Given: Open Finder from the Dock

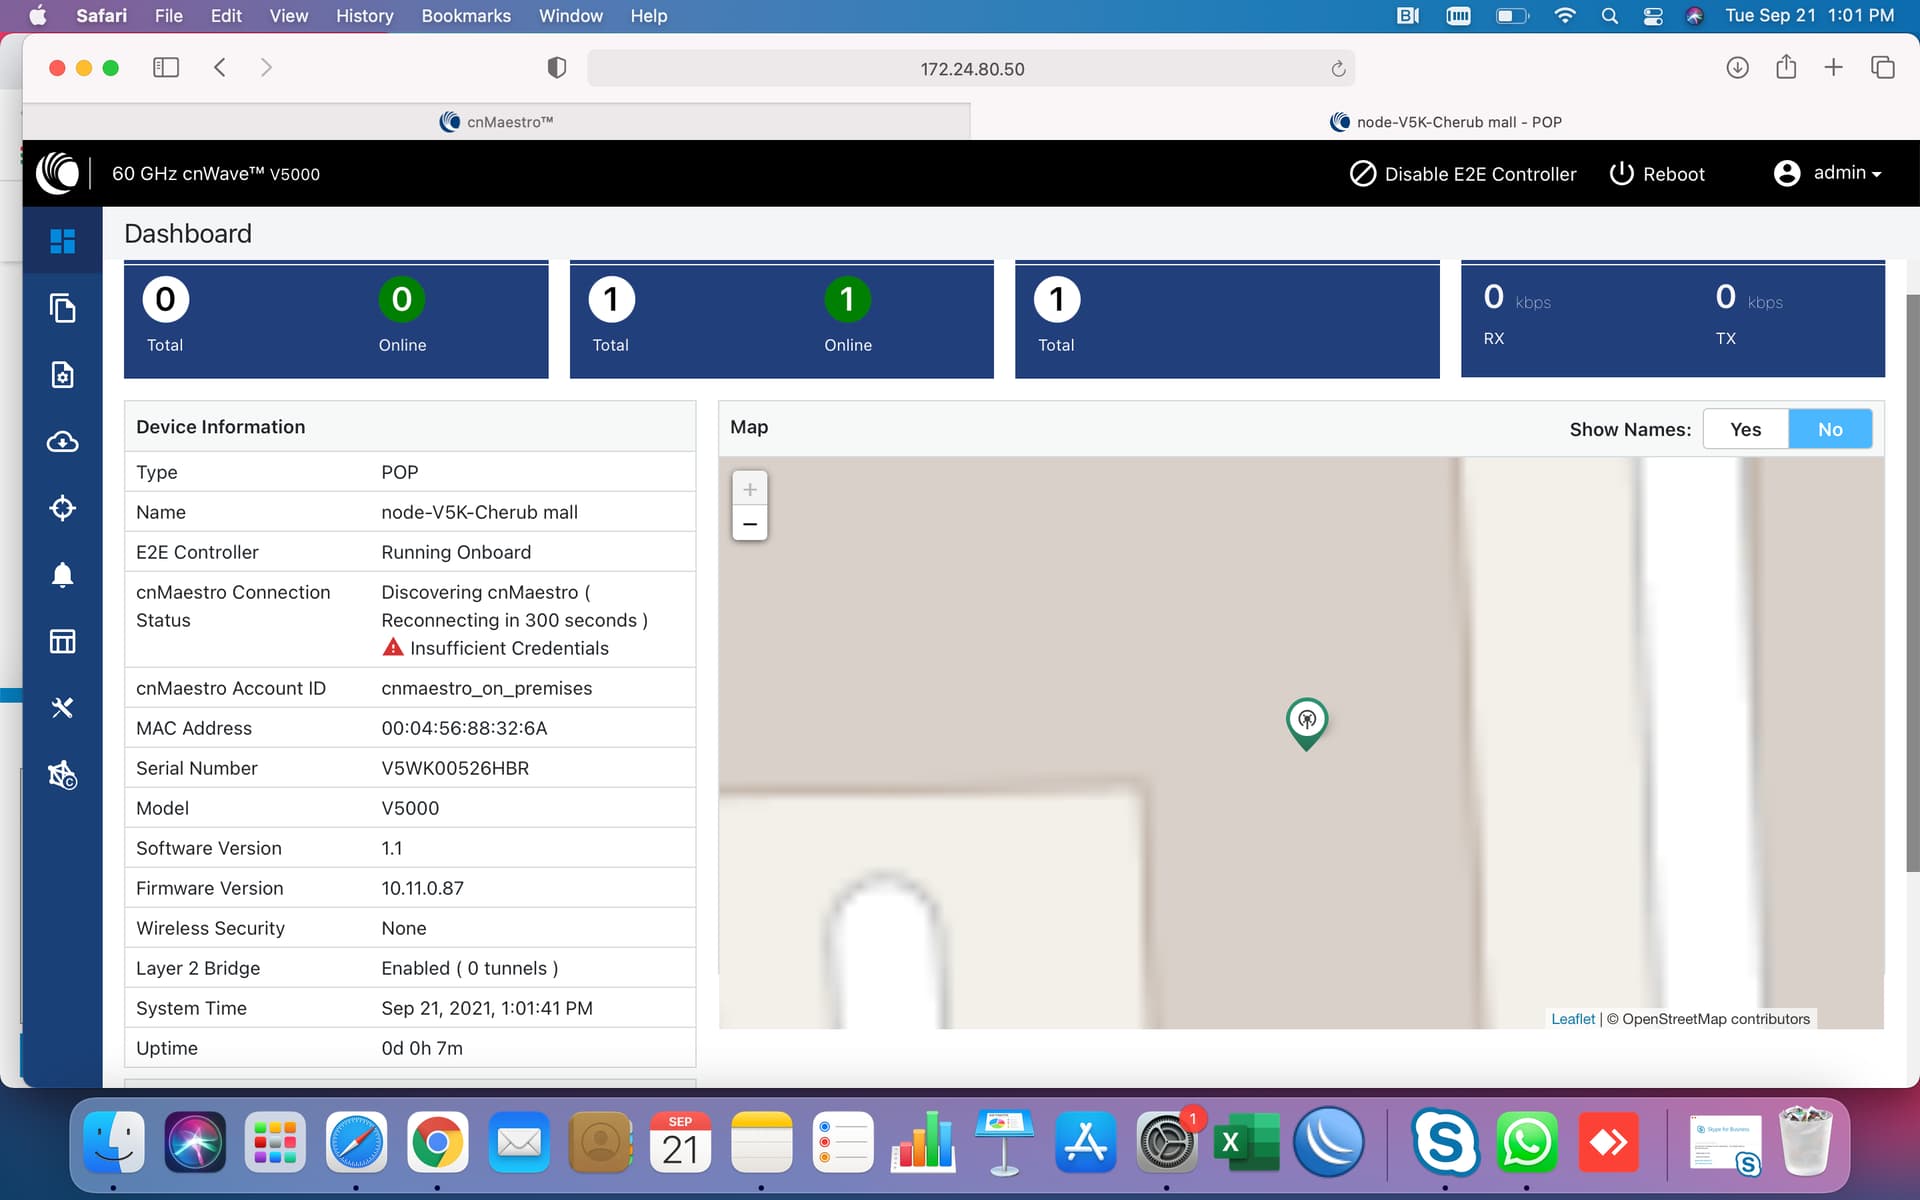Looking at the screenshot, I should (x=113, y=1142).
